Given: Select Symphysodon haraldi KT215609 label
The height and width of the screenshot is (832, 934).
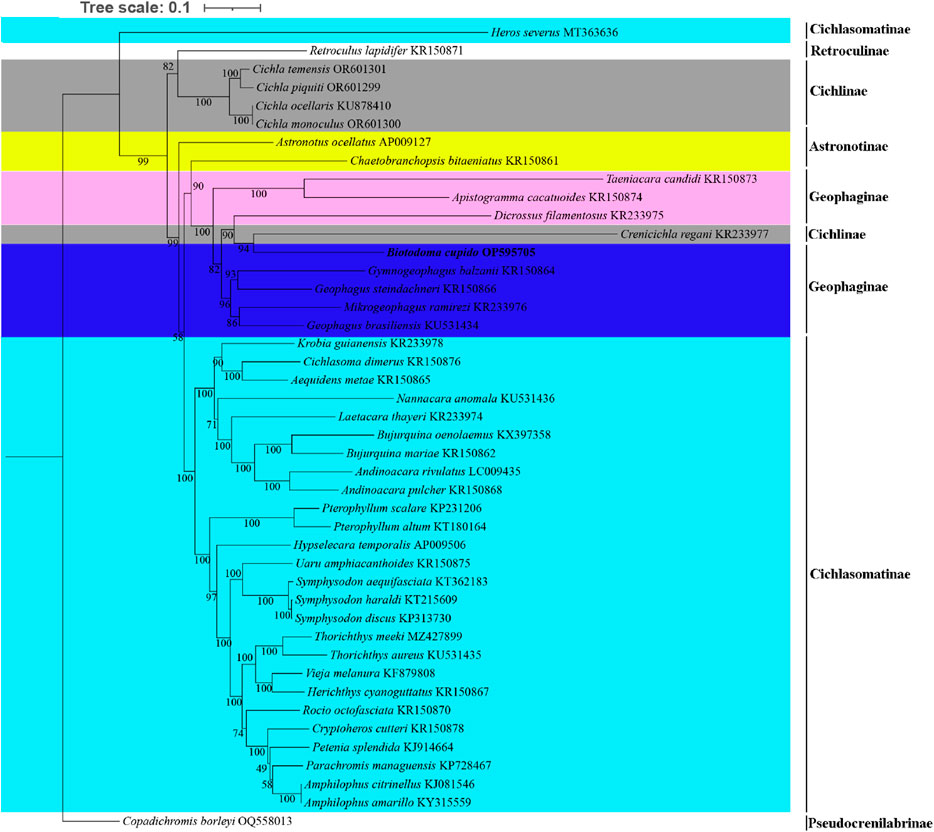Looking at the screenshot, I should [x=376, y=600].
